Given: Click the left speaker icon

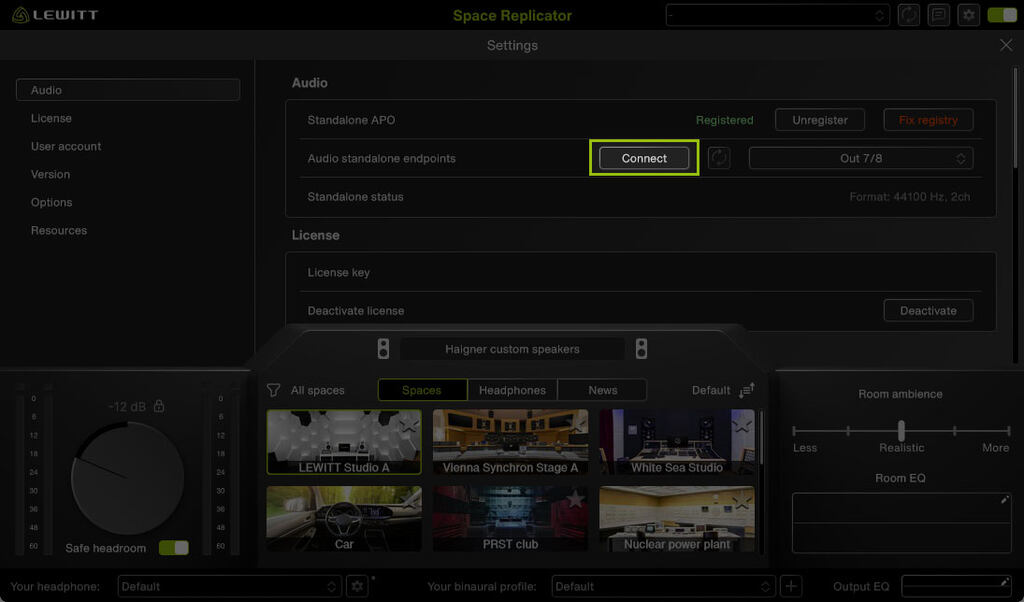Looking at the screenshot, I should [383, 349].
